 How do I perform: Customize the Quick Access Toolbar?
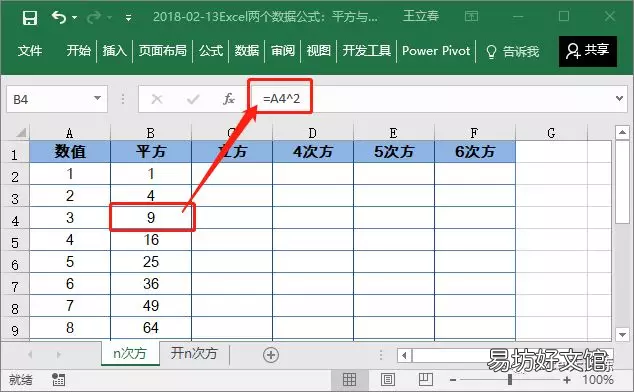pyautogui.click(x=128, y=18)
